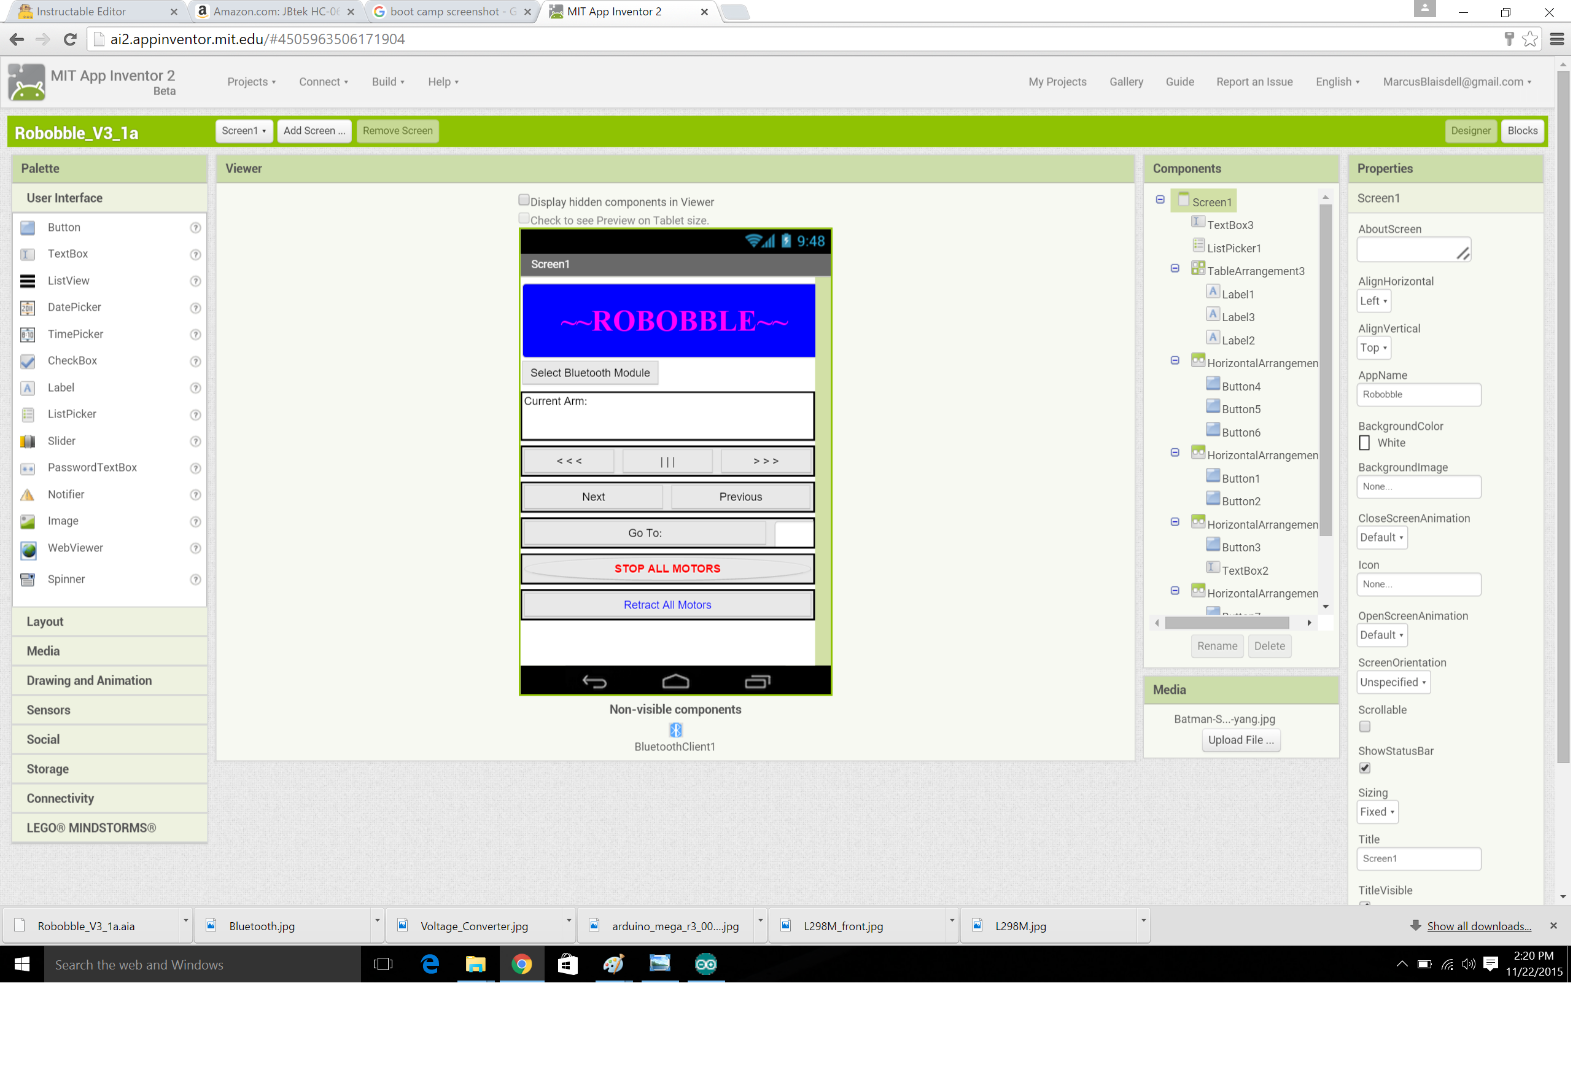Expand the Sensors palette section
This screenshot has width=1571, height=1080.
(109, 710)
